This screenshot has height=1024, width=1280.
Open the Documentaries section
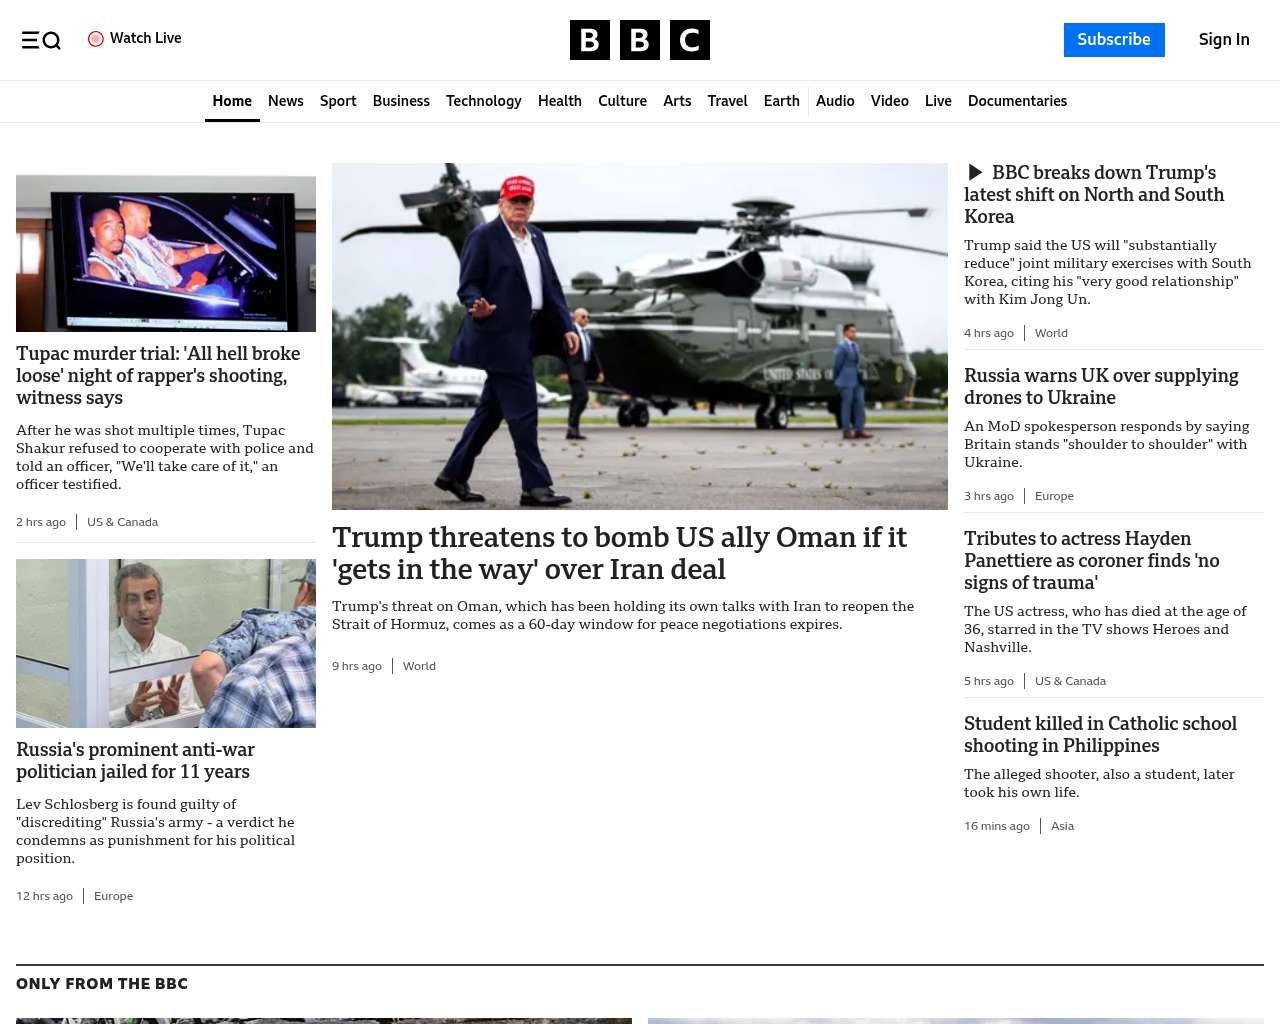point(1017,101)
